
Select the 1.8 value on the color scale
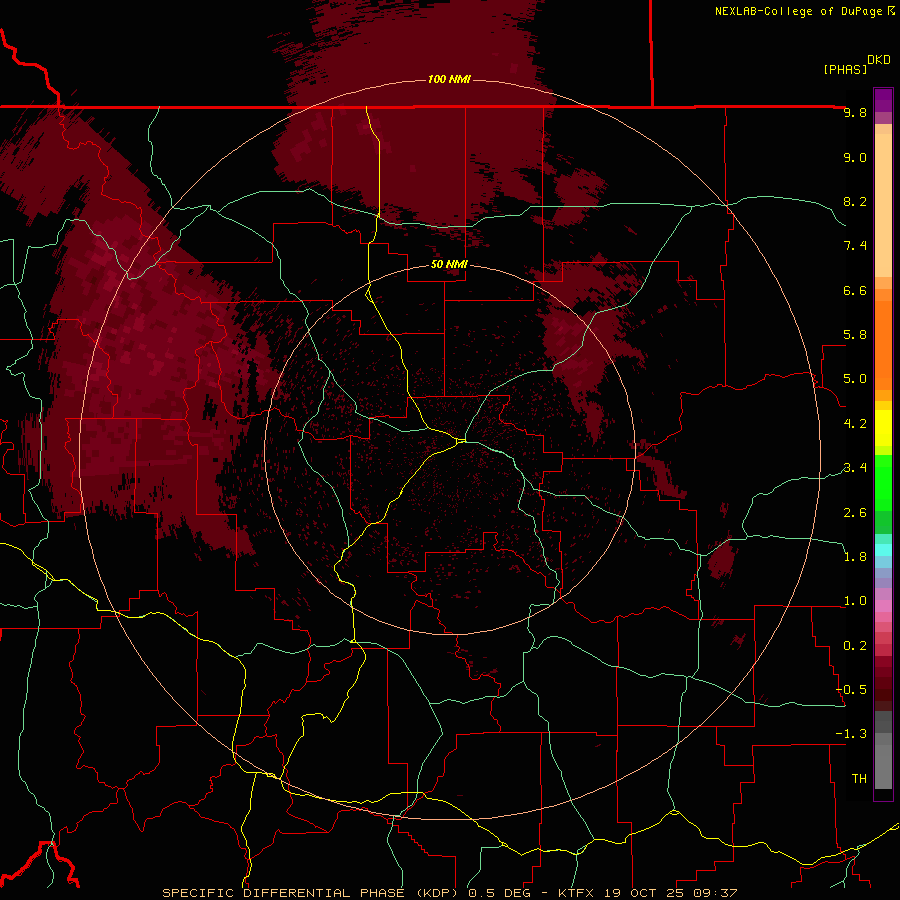(855, 557)
